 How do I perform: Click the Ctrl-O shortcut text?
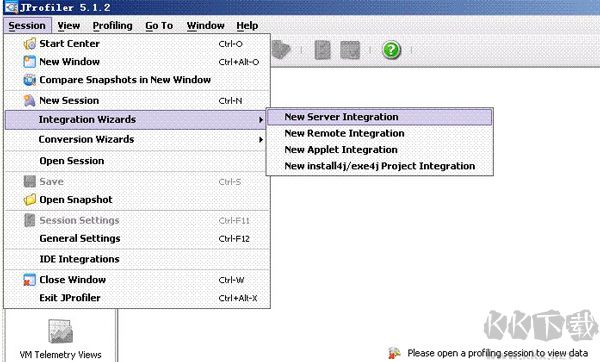[230, 44]
